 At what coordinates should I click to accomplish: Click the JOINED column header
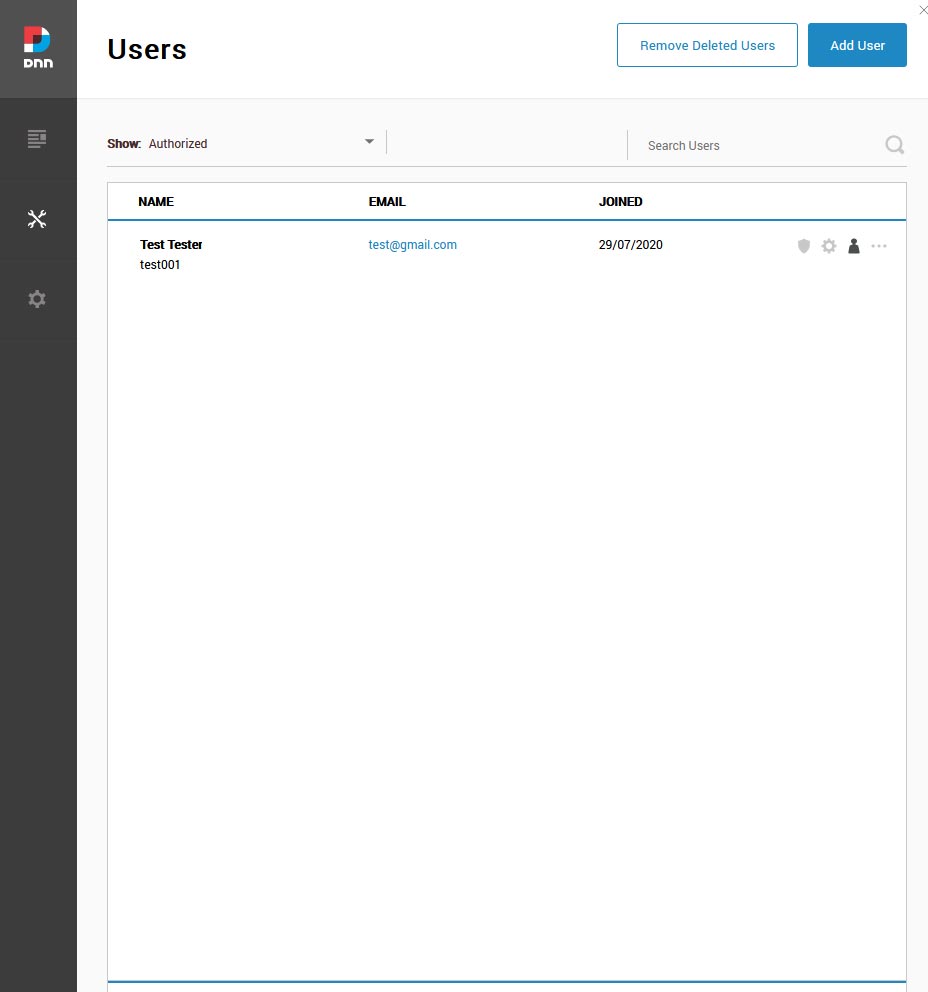click(x=621, y=201)
